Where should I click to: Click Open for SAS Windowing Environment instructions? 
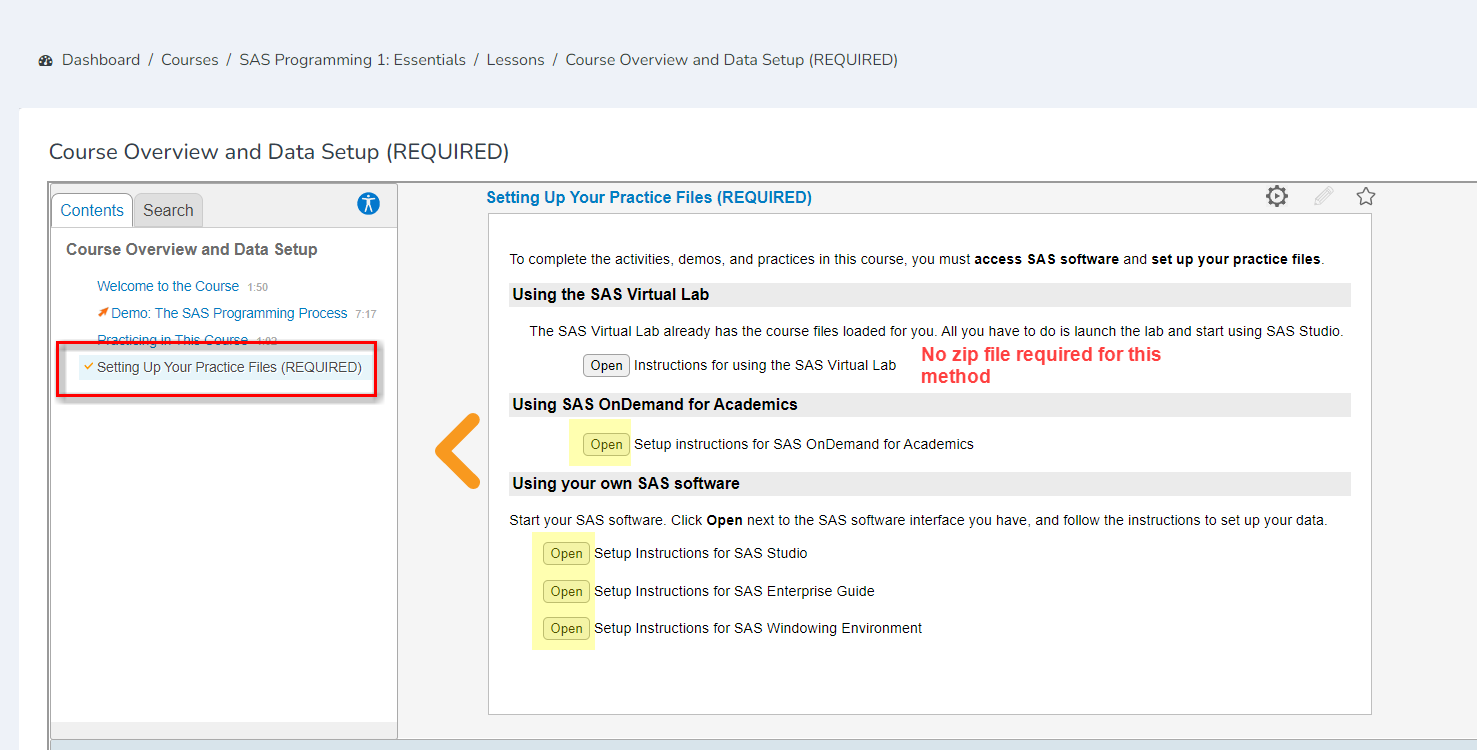[566, 628]
